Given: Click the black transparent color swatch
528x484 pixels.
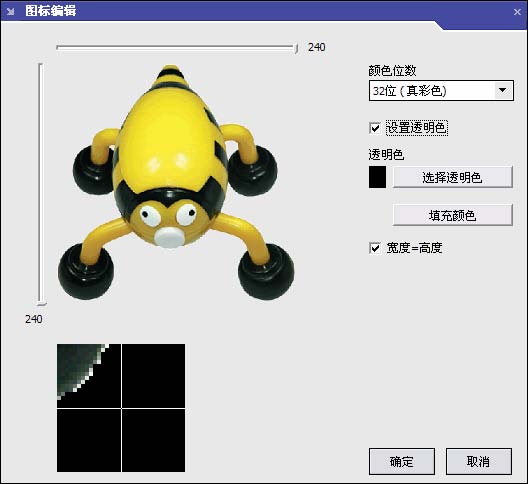Looking at the screenshot, I should tap(377, 177).
